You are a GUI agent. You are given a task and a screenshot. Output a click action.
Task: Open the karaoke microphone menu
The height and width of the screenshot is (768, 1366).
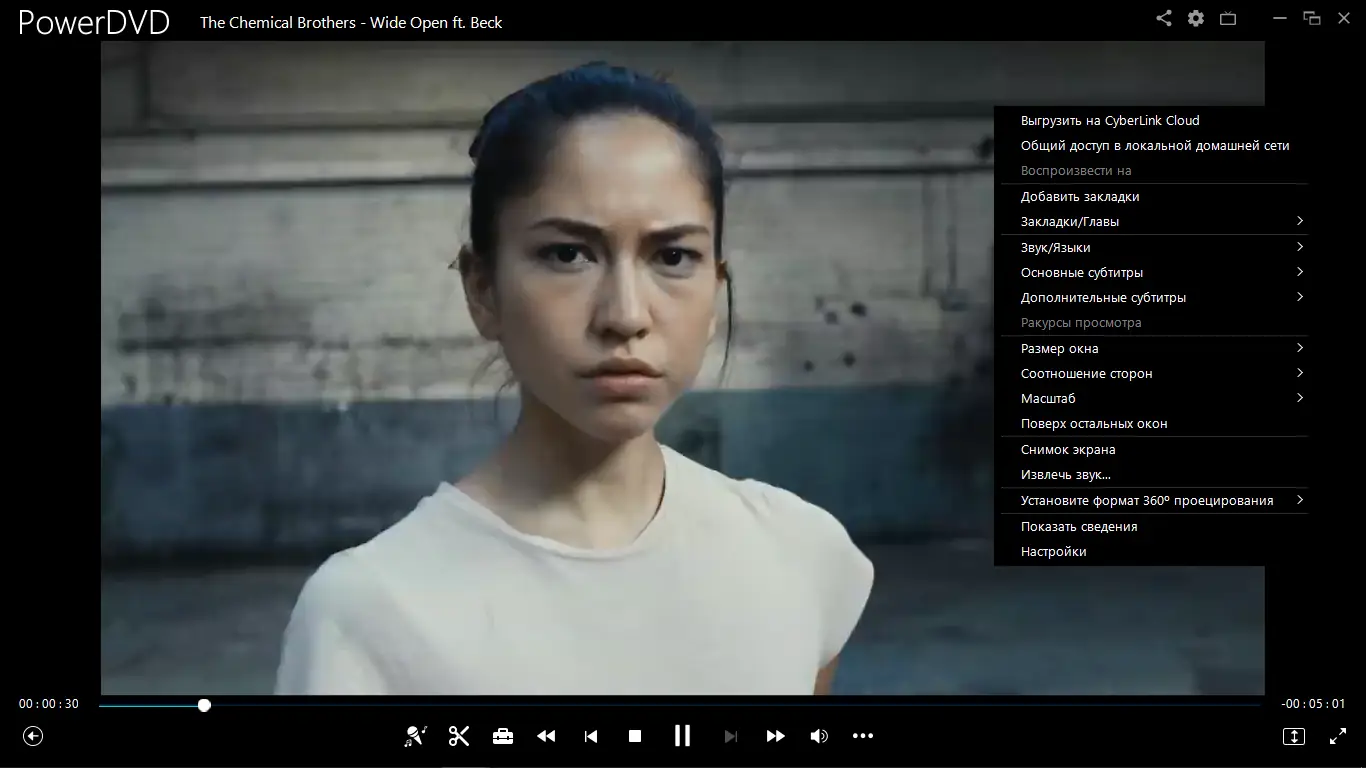[415, 736]
